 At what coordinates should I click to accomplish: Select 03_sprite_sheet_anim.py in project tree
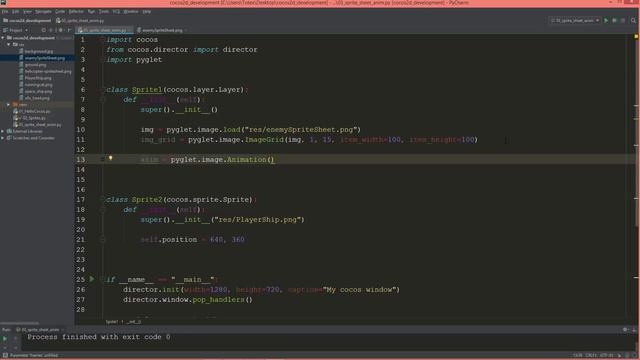click(40, 124)
